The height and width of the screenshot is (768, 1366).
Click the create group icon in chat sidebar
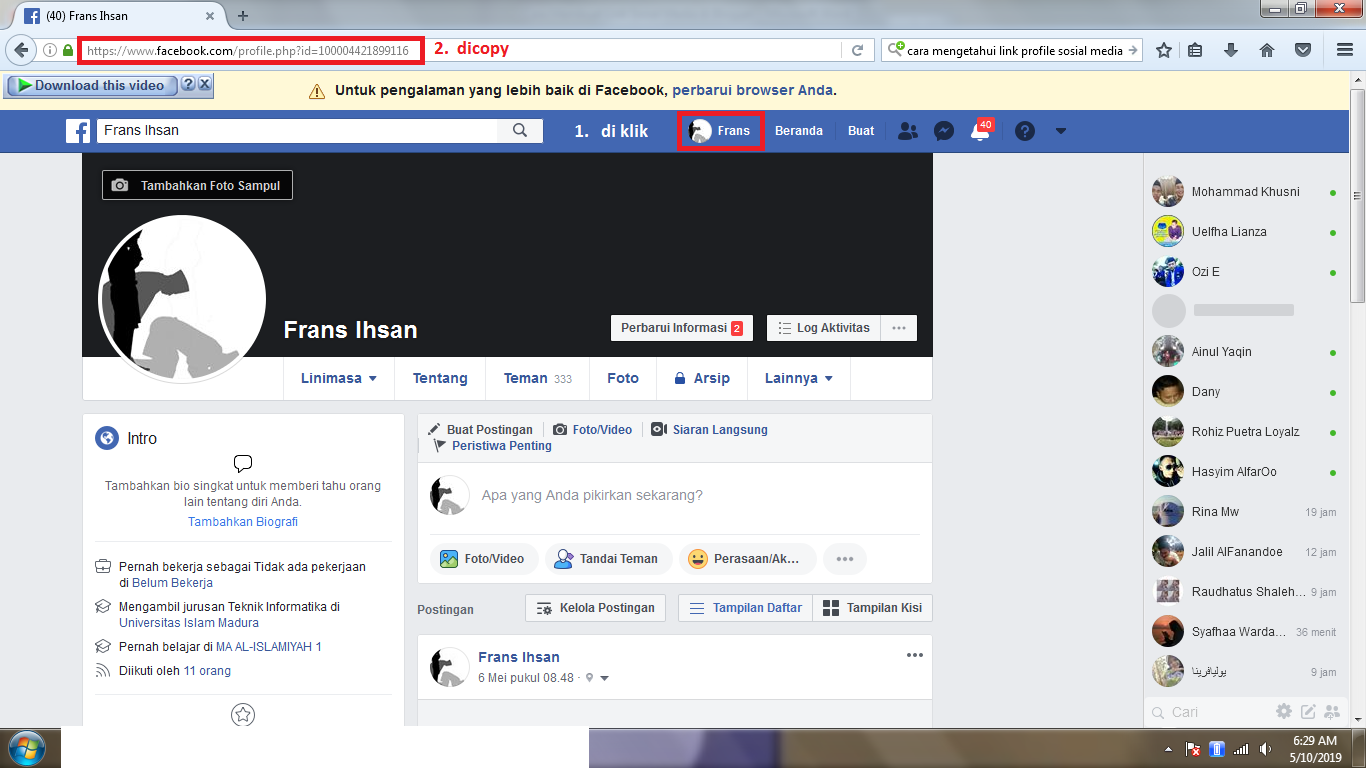(x=1331, y=712)
